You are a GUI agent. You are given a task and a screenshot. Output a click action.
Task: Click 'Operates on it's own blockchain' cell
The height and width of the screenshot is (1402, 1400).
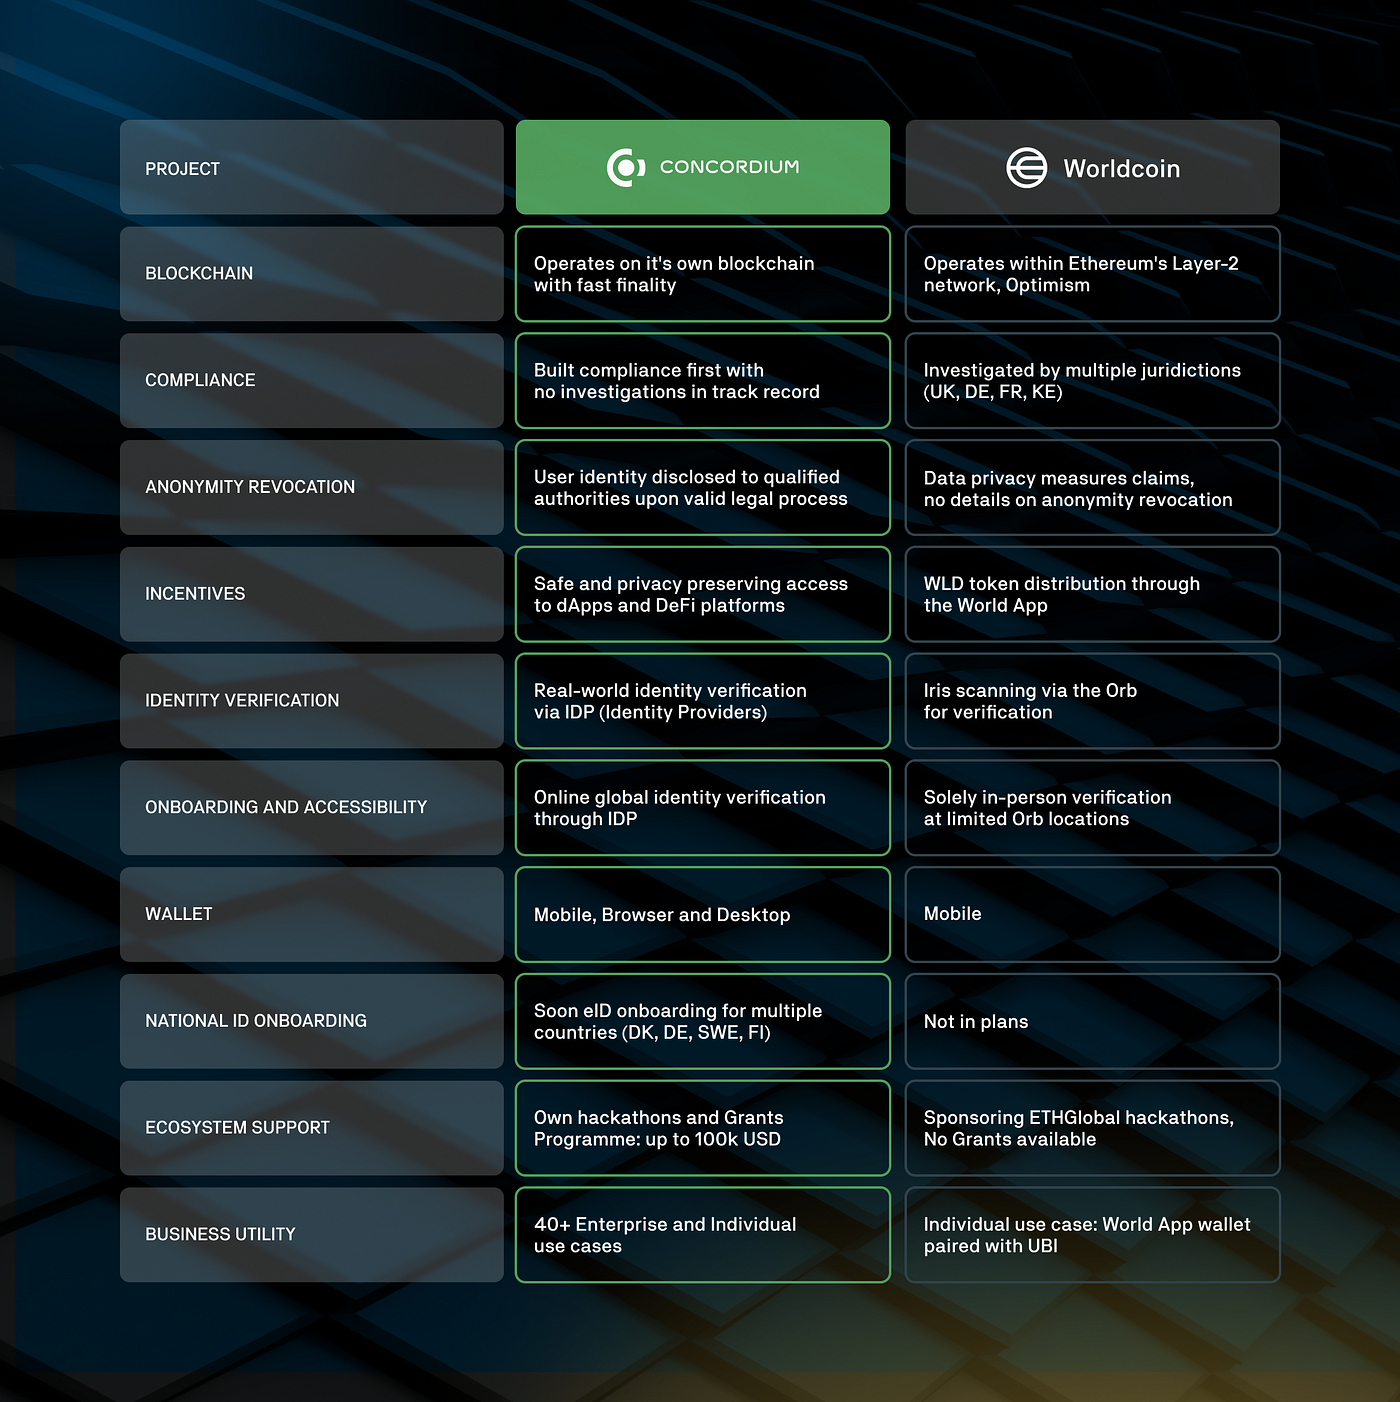tap(703, 274)
